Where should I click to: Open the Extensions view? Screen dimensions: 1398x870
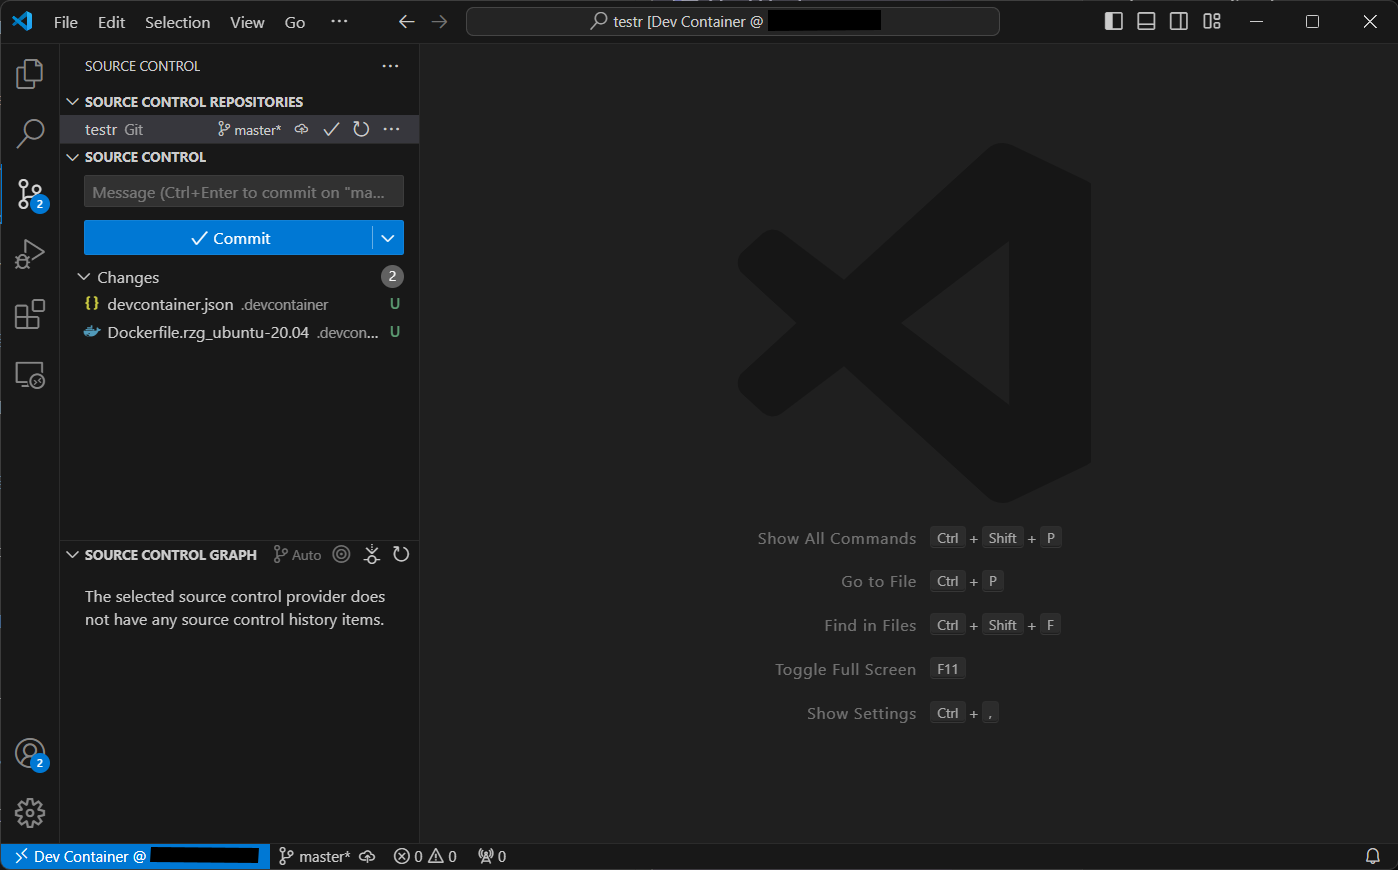tap(30, 314)
